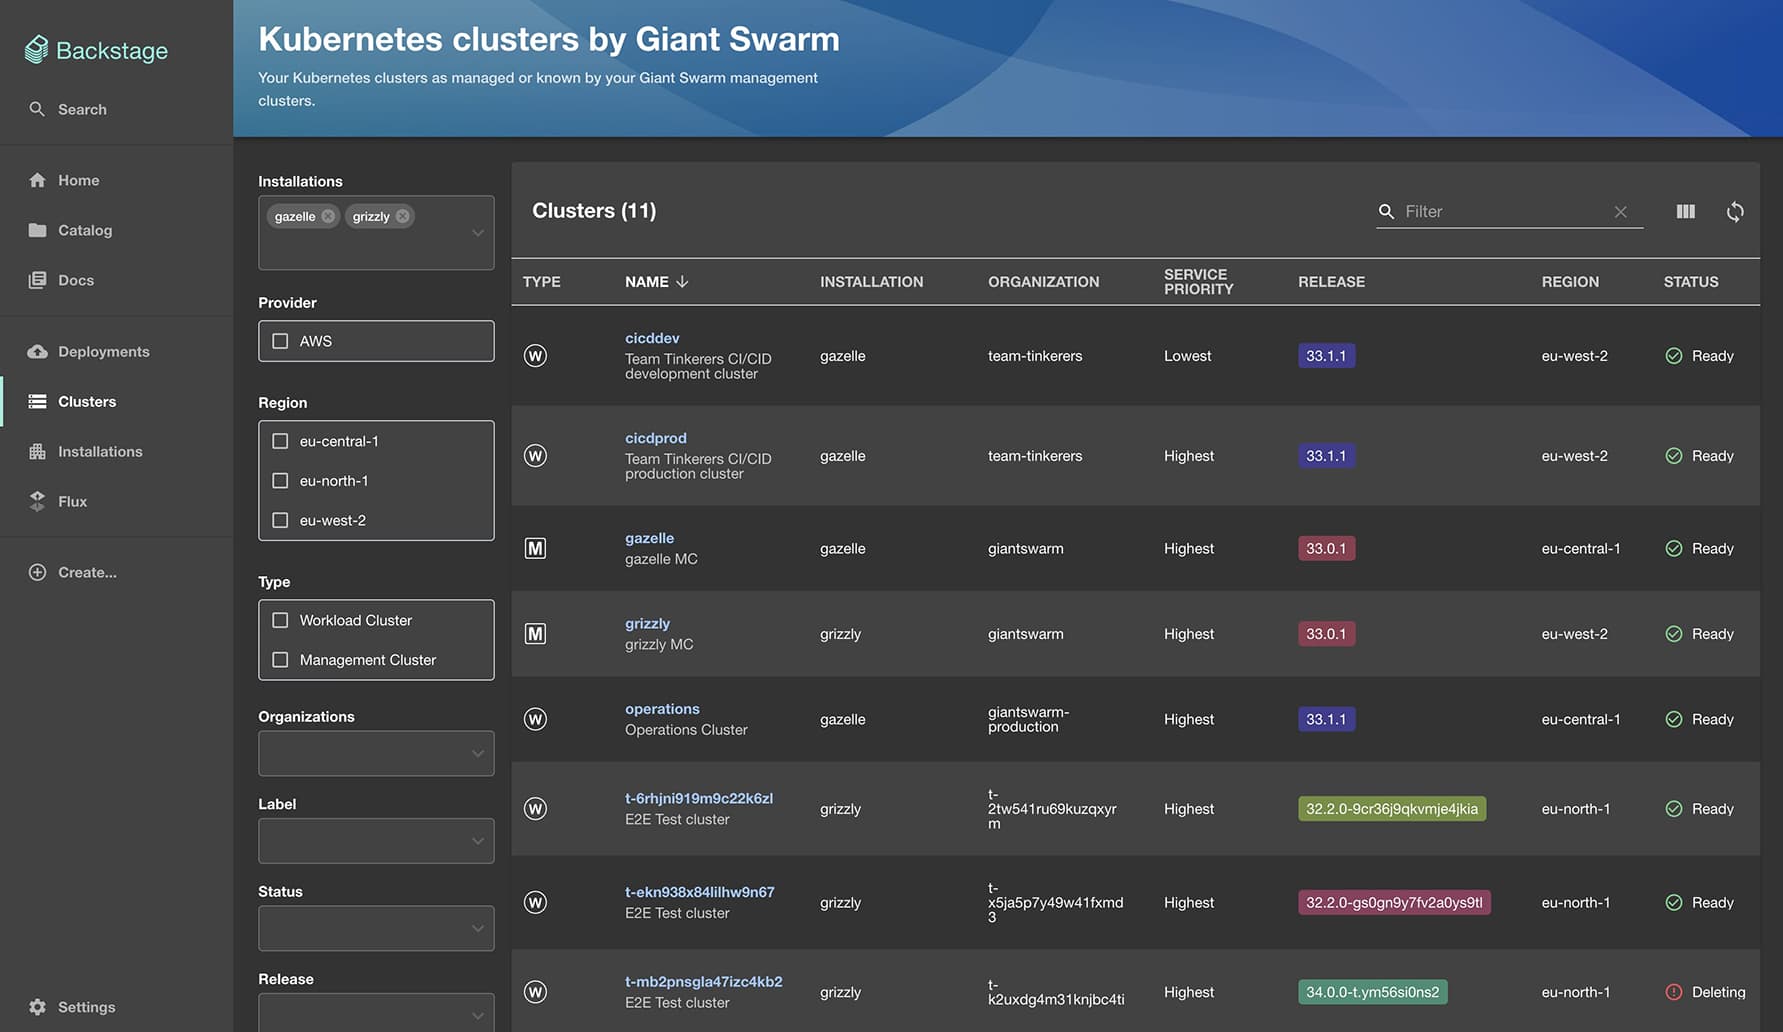Check the eu-north-1 region filter
This screenshot has height=1032, width=1783.
280,480
